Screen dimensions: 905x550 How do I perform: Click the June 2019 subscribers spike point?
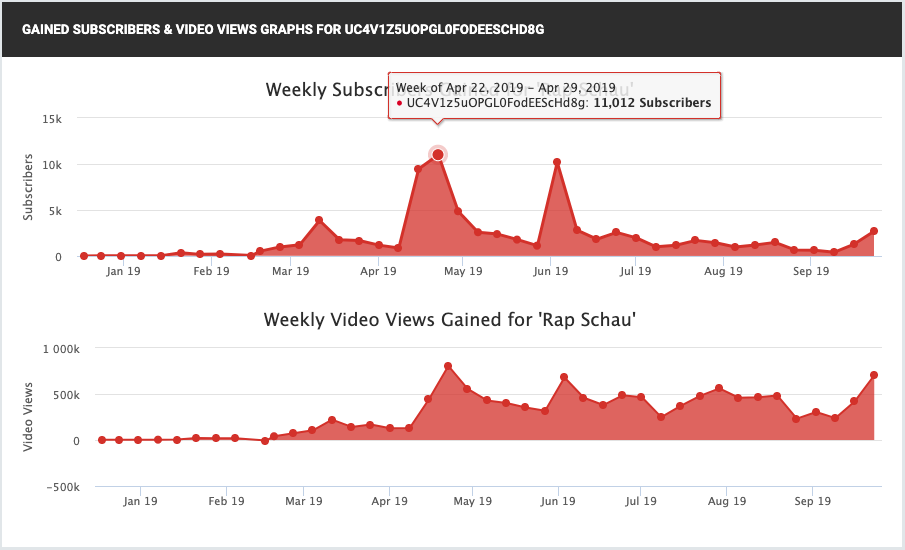click(557, 162)
